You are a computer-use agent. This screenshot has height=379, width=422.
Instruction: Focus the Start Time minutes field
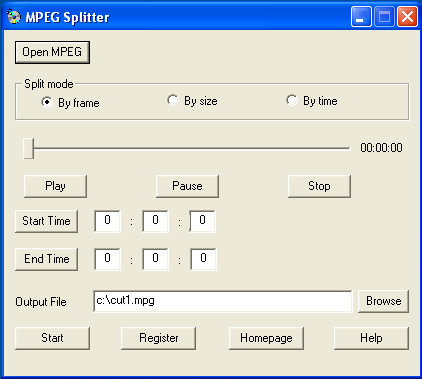pos(155,221)
